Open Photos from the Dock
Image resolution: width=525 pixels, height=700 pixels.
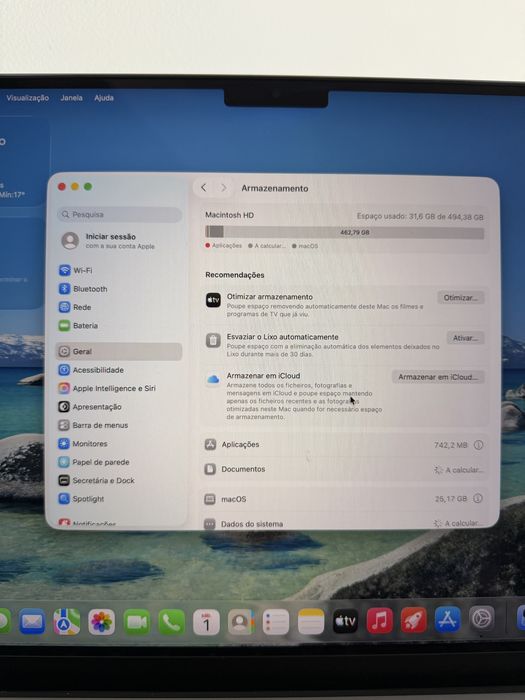tap(101, 621)
